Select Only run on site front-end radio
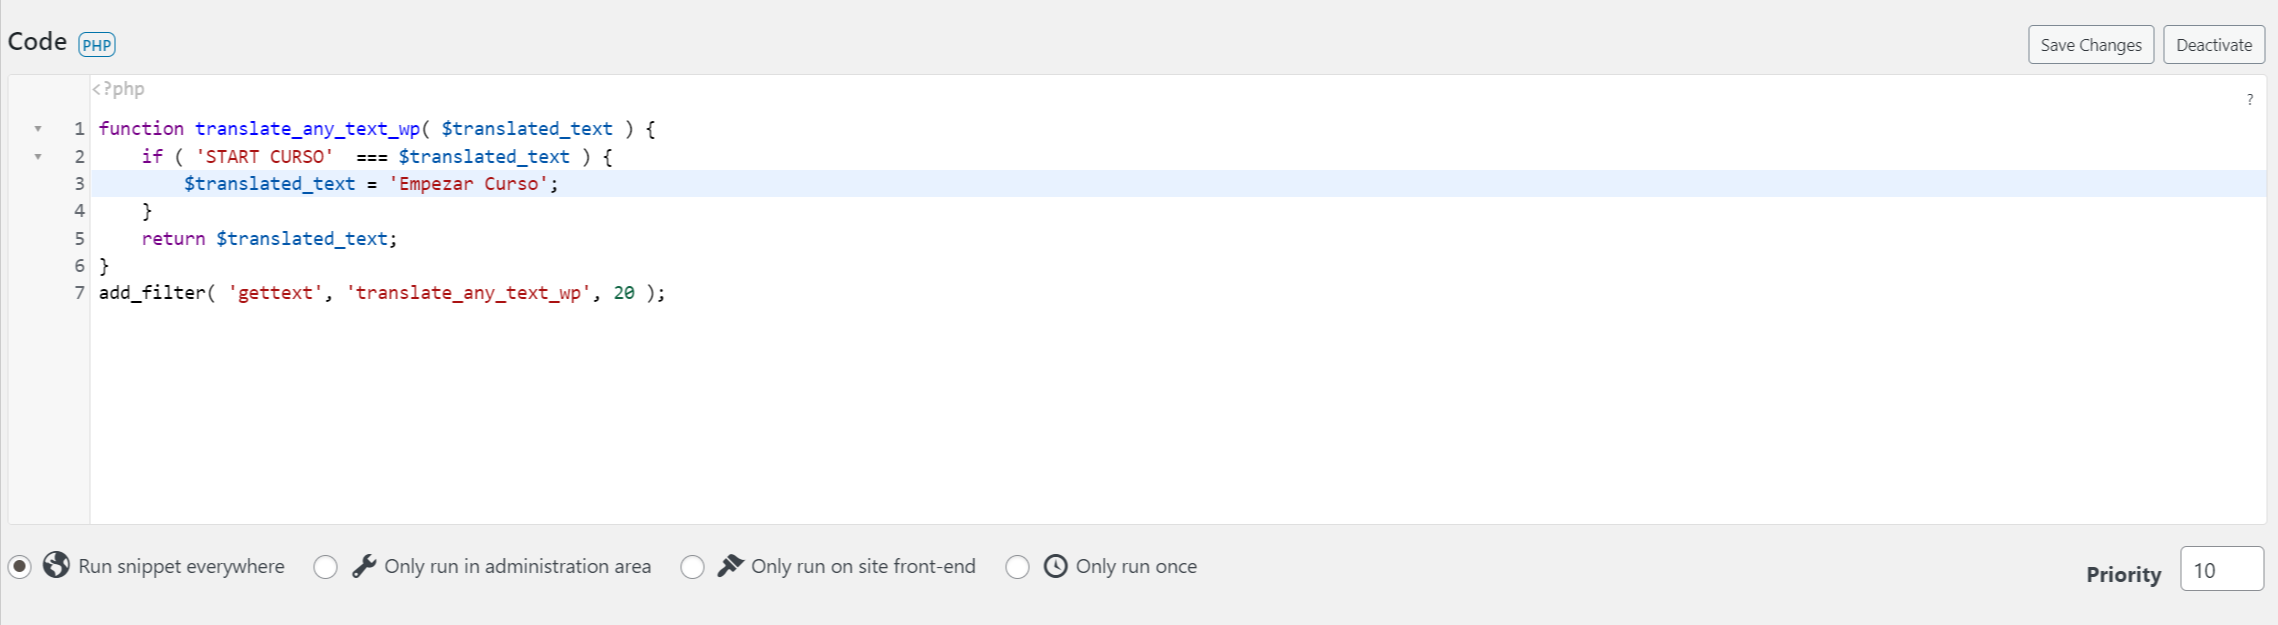Screen dimensions: 2278x625 [x=692, y=567]
